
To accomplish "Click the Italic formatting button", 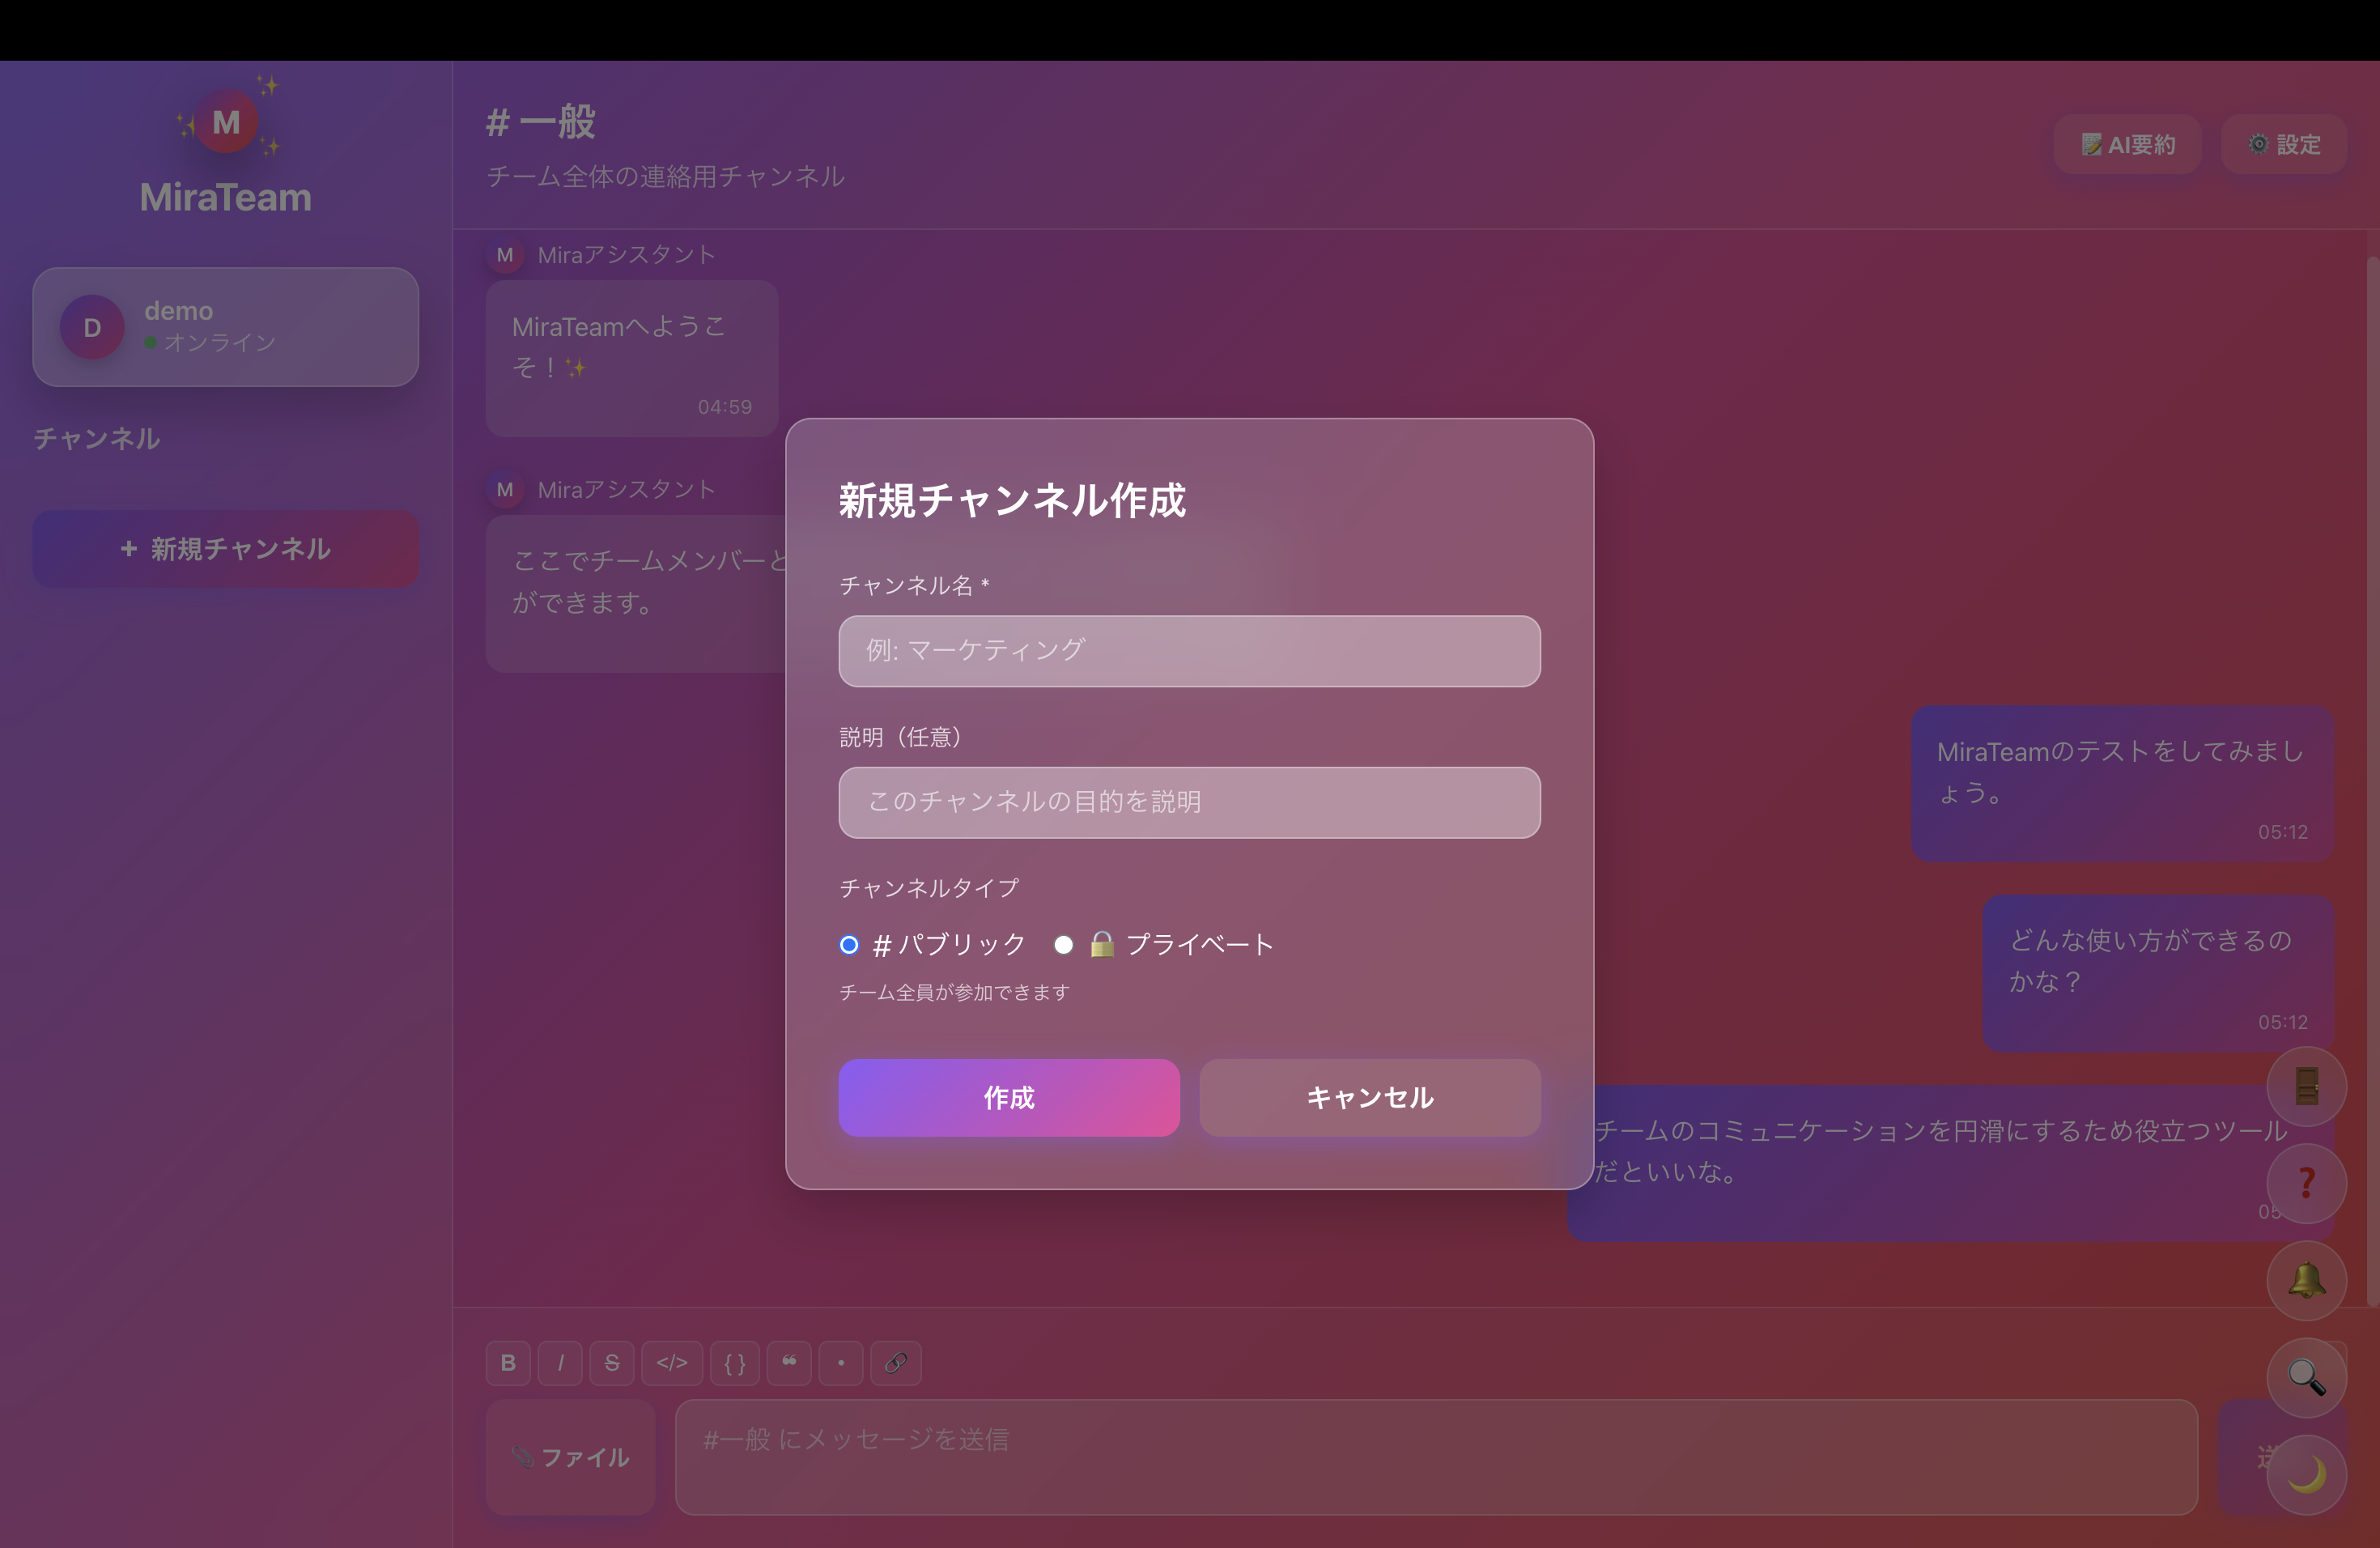I will (560, 1363).
